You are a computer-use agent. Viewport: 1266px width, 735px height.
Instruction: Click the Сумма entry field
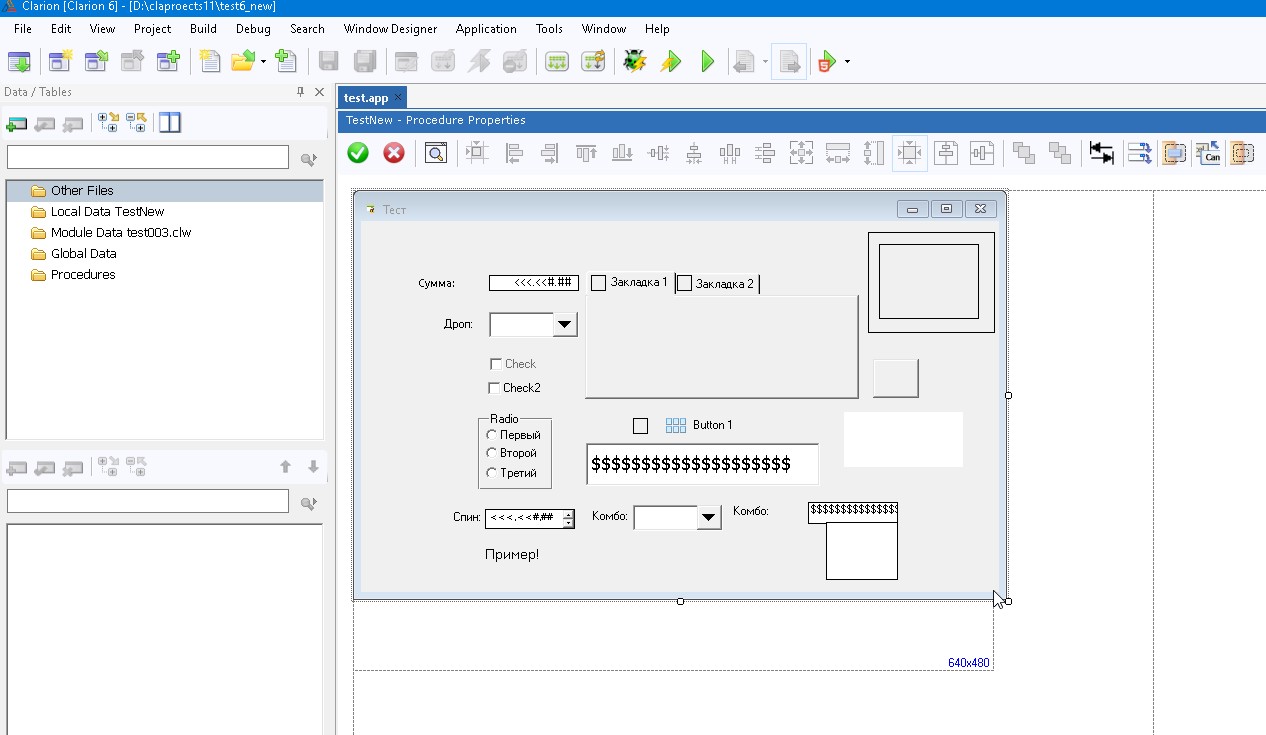click(x=533, y=283)
